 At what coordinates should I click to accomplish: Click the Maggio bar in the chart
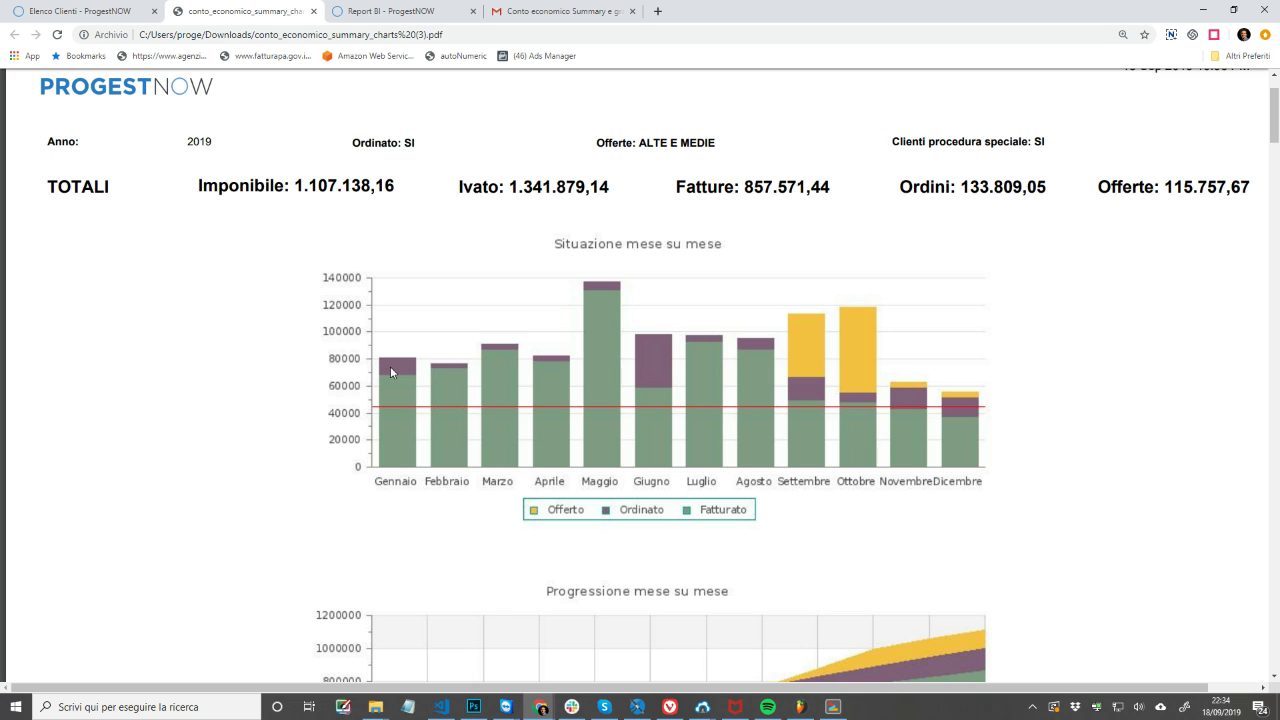tap(602, 374)
